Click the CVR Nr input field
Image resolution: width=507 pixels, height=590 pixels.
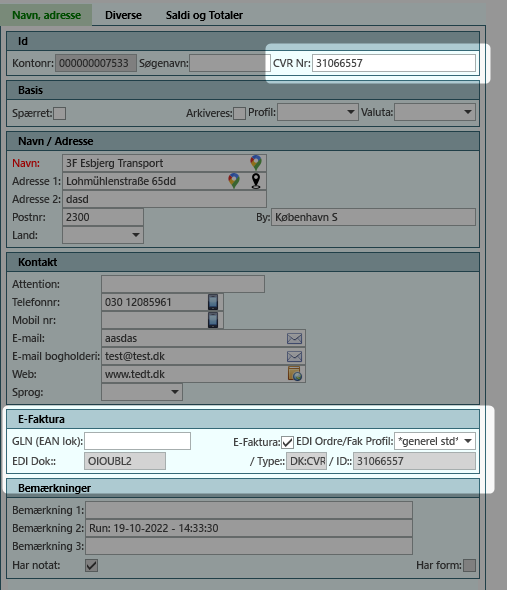[x=394, y=63]
